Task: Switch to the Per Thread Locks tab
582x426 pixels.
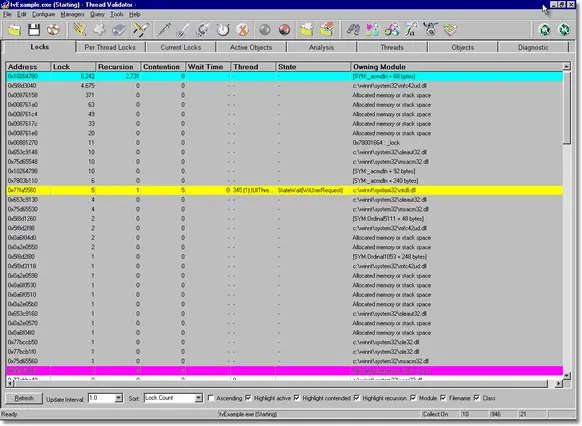Action: tap(110, 47)
